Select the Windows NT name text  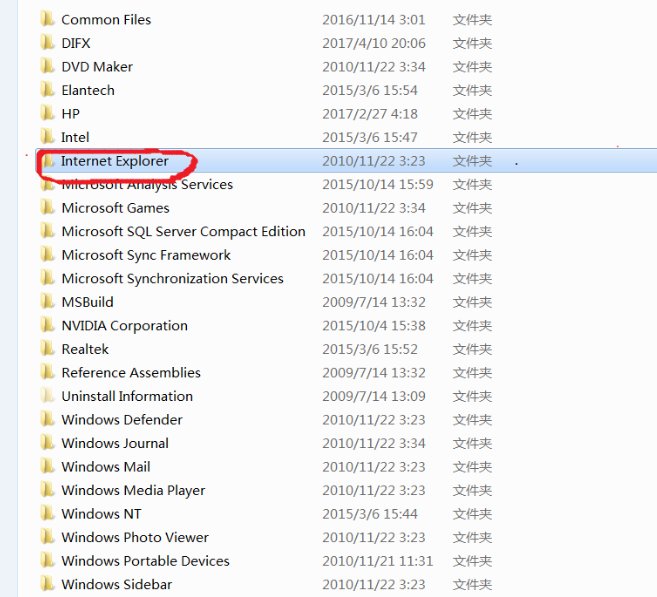[101, 514]
